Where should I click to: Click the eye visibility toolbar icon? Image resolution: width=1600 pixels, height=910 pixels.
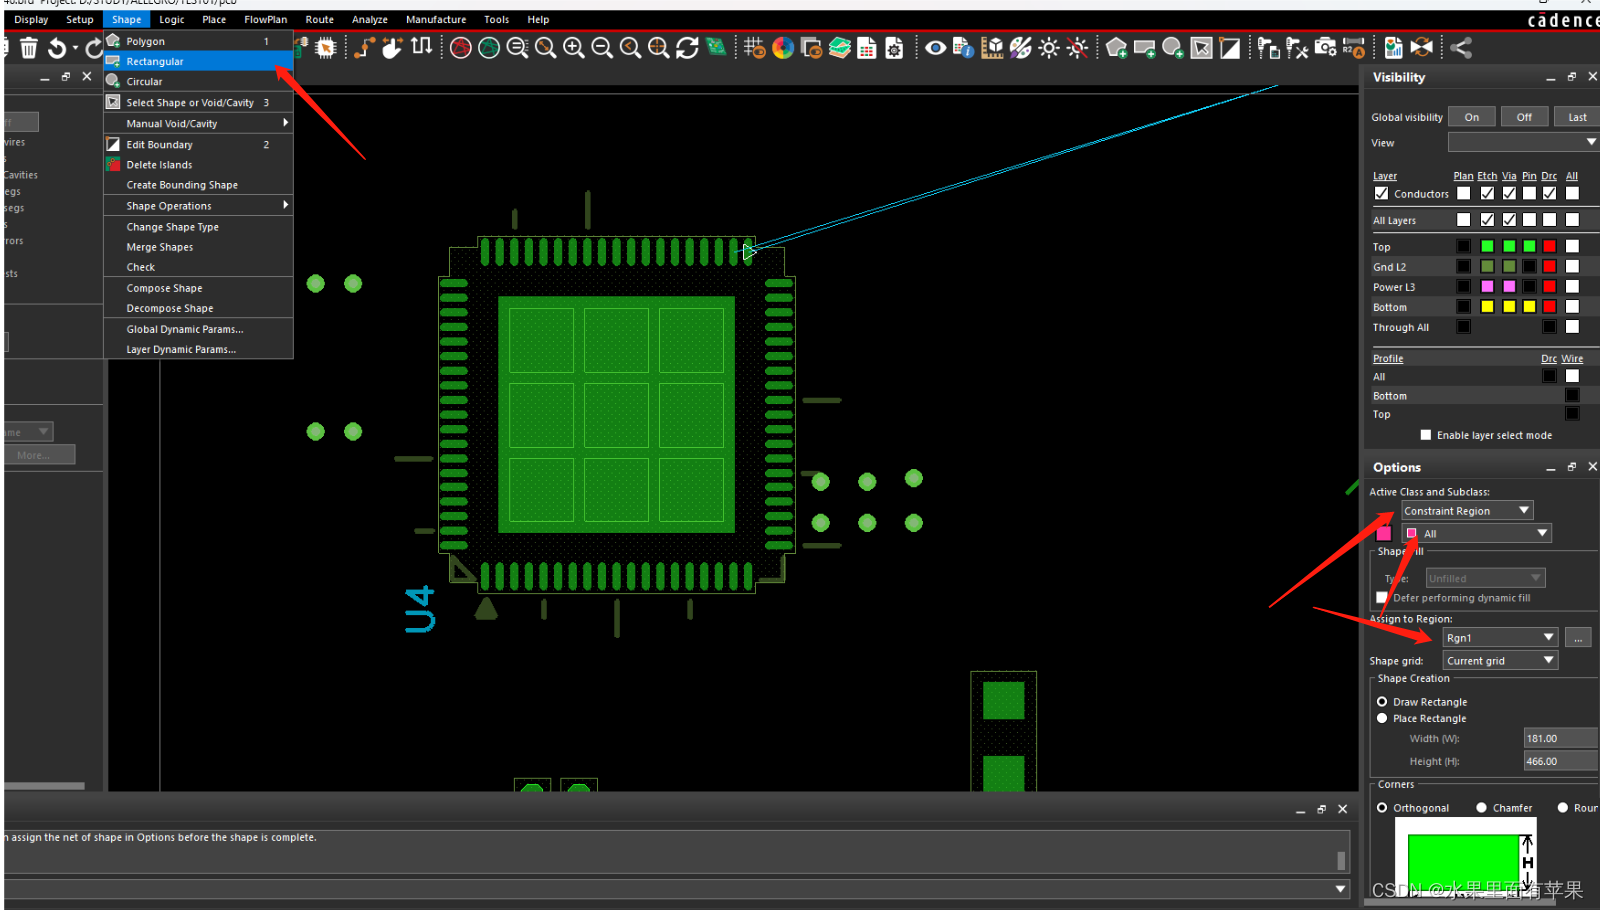coord(935,48)
